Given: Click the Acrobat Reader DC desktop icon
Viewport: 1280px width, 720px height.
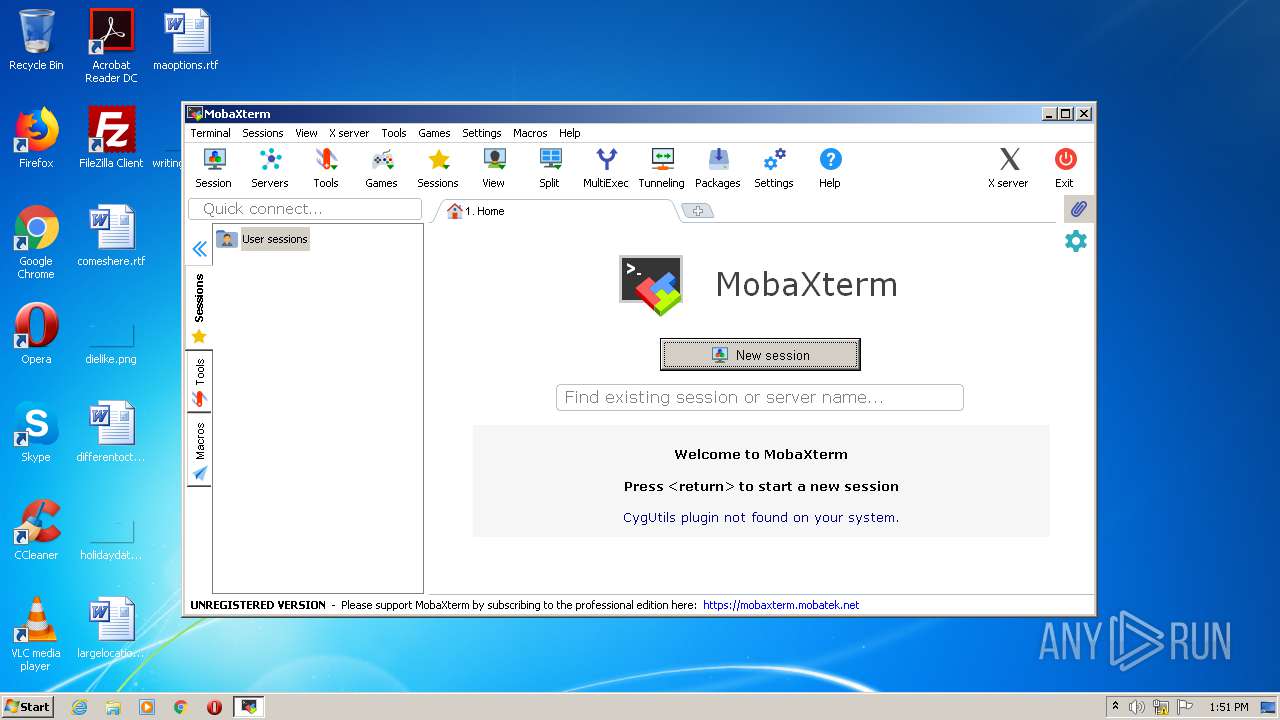Looking at the screenshot, I should pyautogui.click(x=111, y=46).
